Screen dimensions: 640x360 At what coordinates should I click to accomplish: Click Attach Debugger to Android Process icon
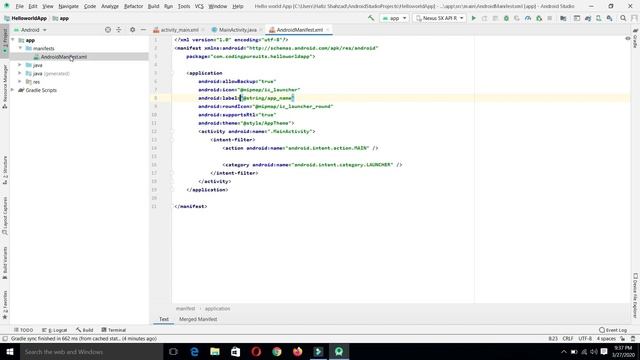(x=539, y=18)
